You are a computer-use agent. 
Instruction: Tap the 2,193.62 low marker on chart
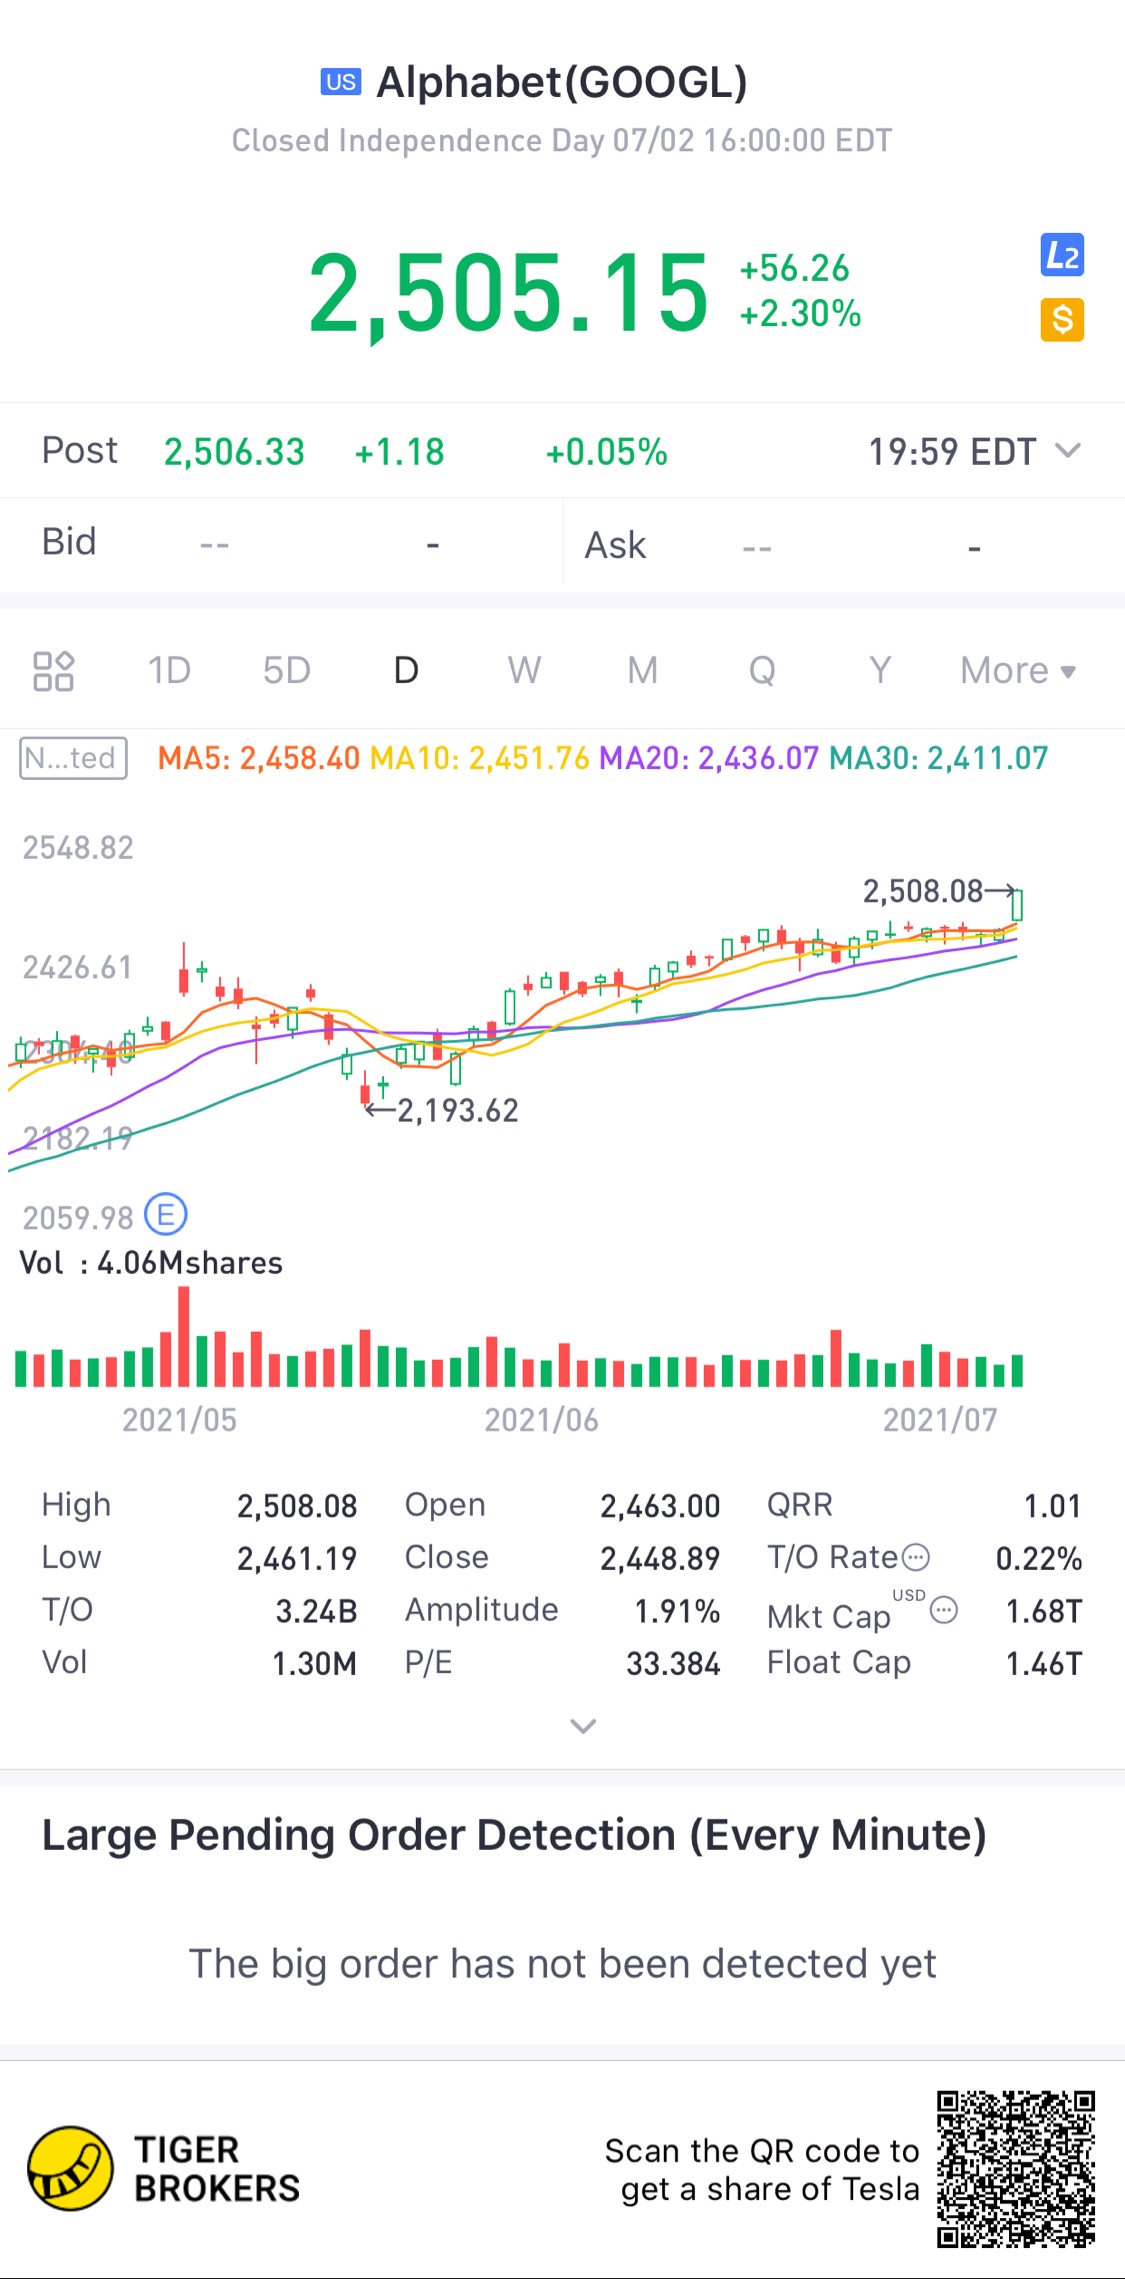[458, 1110]
